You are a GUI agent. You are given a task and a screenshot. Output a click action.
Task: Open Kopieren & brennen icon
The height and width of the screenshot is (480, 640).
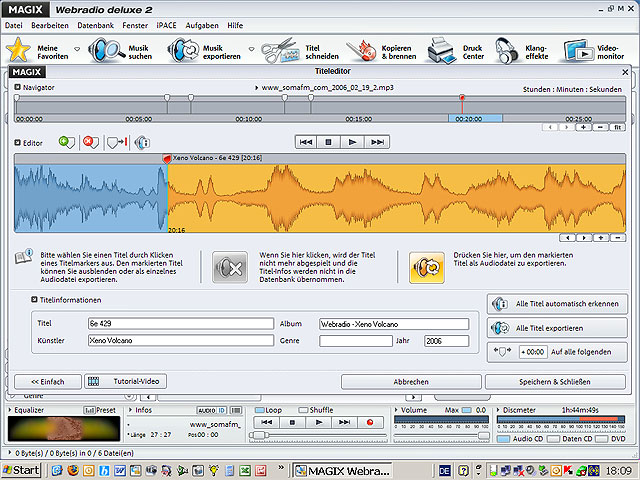pos(362,51)
